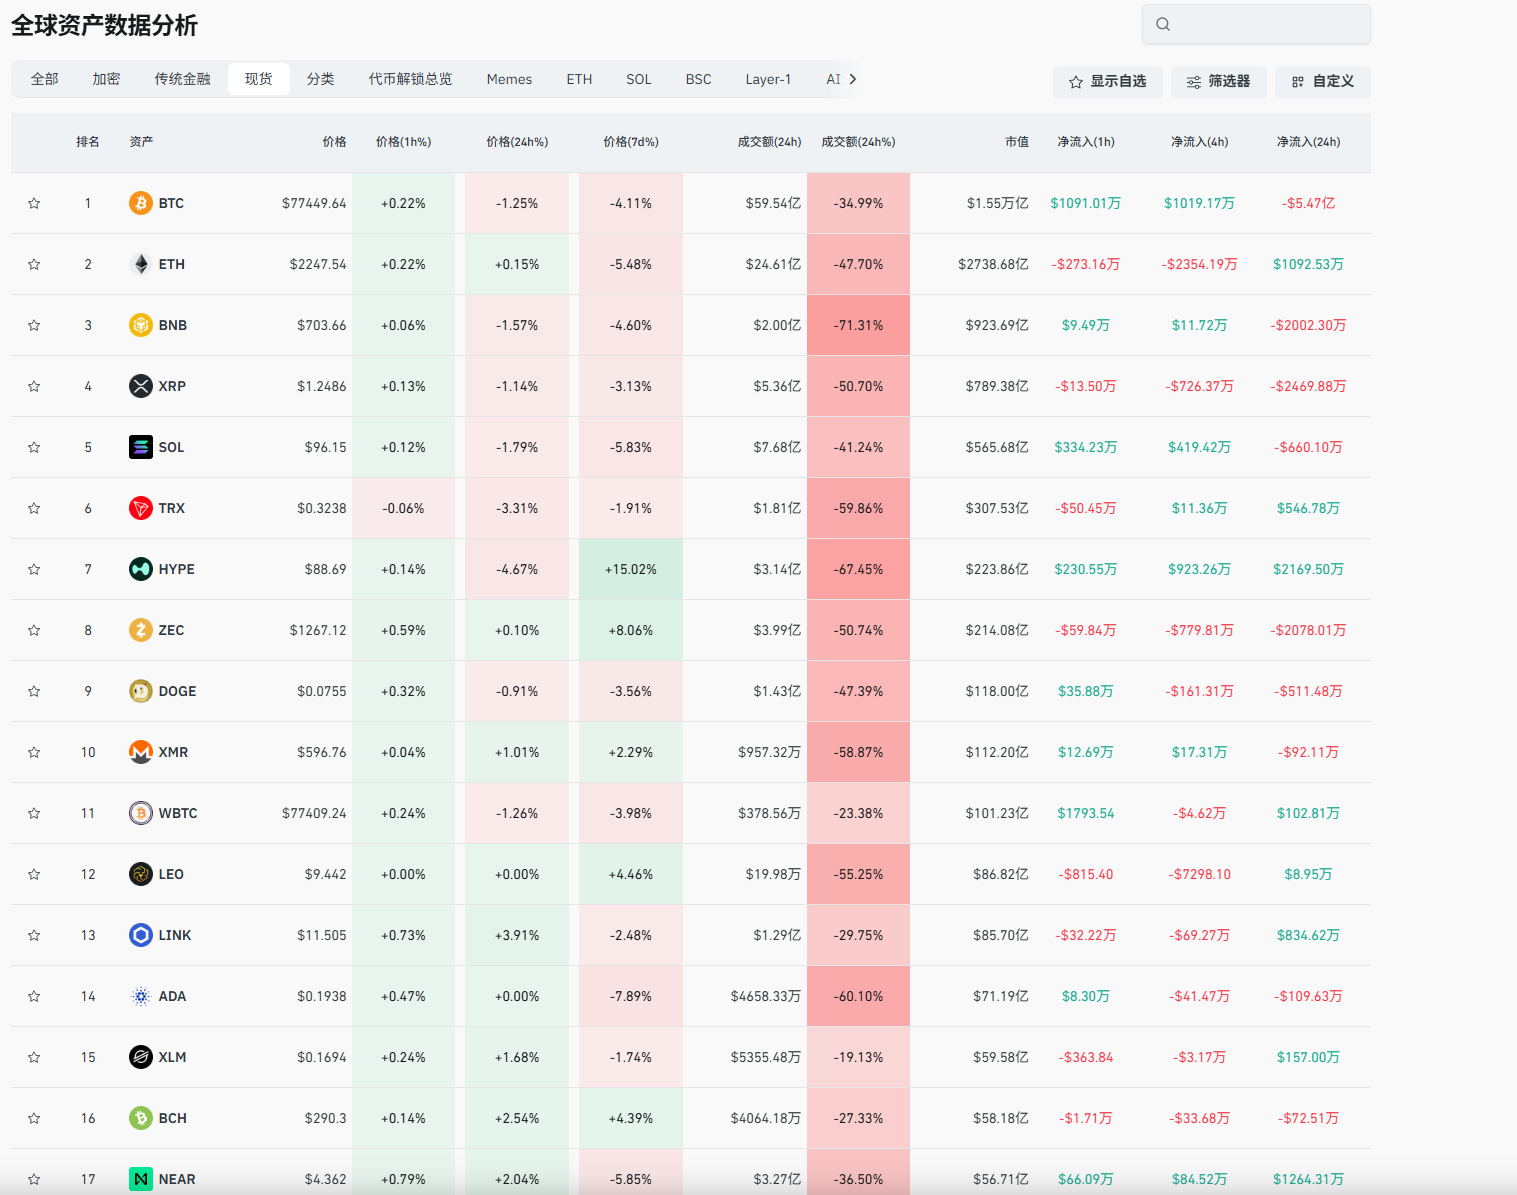
Task: Click the SOL coin icon
Action: pyautogui.click(x=141, y=447)
